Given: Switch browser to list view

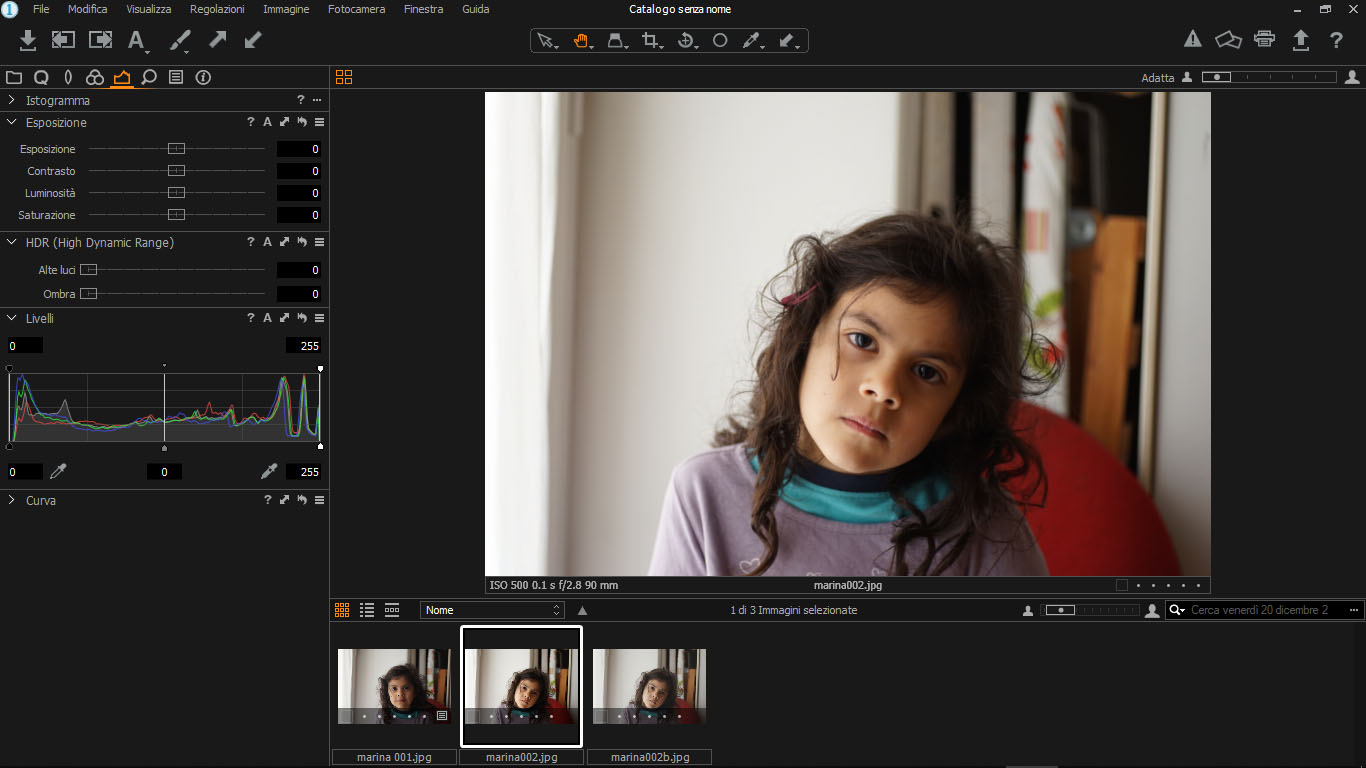Looking at the screenshot, I should point(367,610).
